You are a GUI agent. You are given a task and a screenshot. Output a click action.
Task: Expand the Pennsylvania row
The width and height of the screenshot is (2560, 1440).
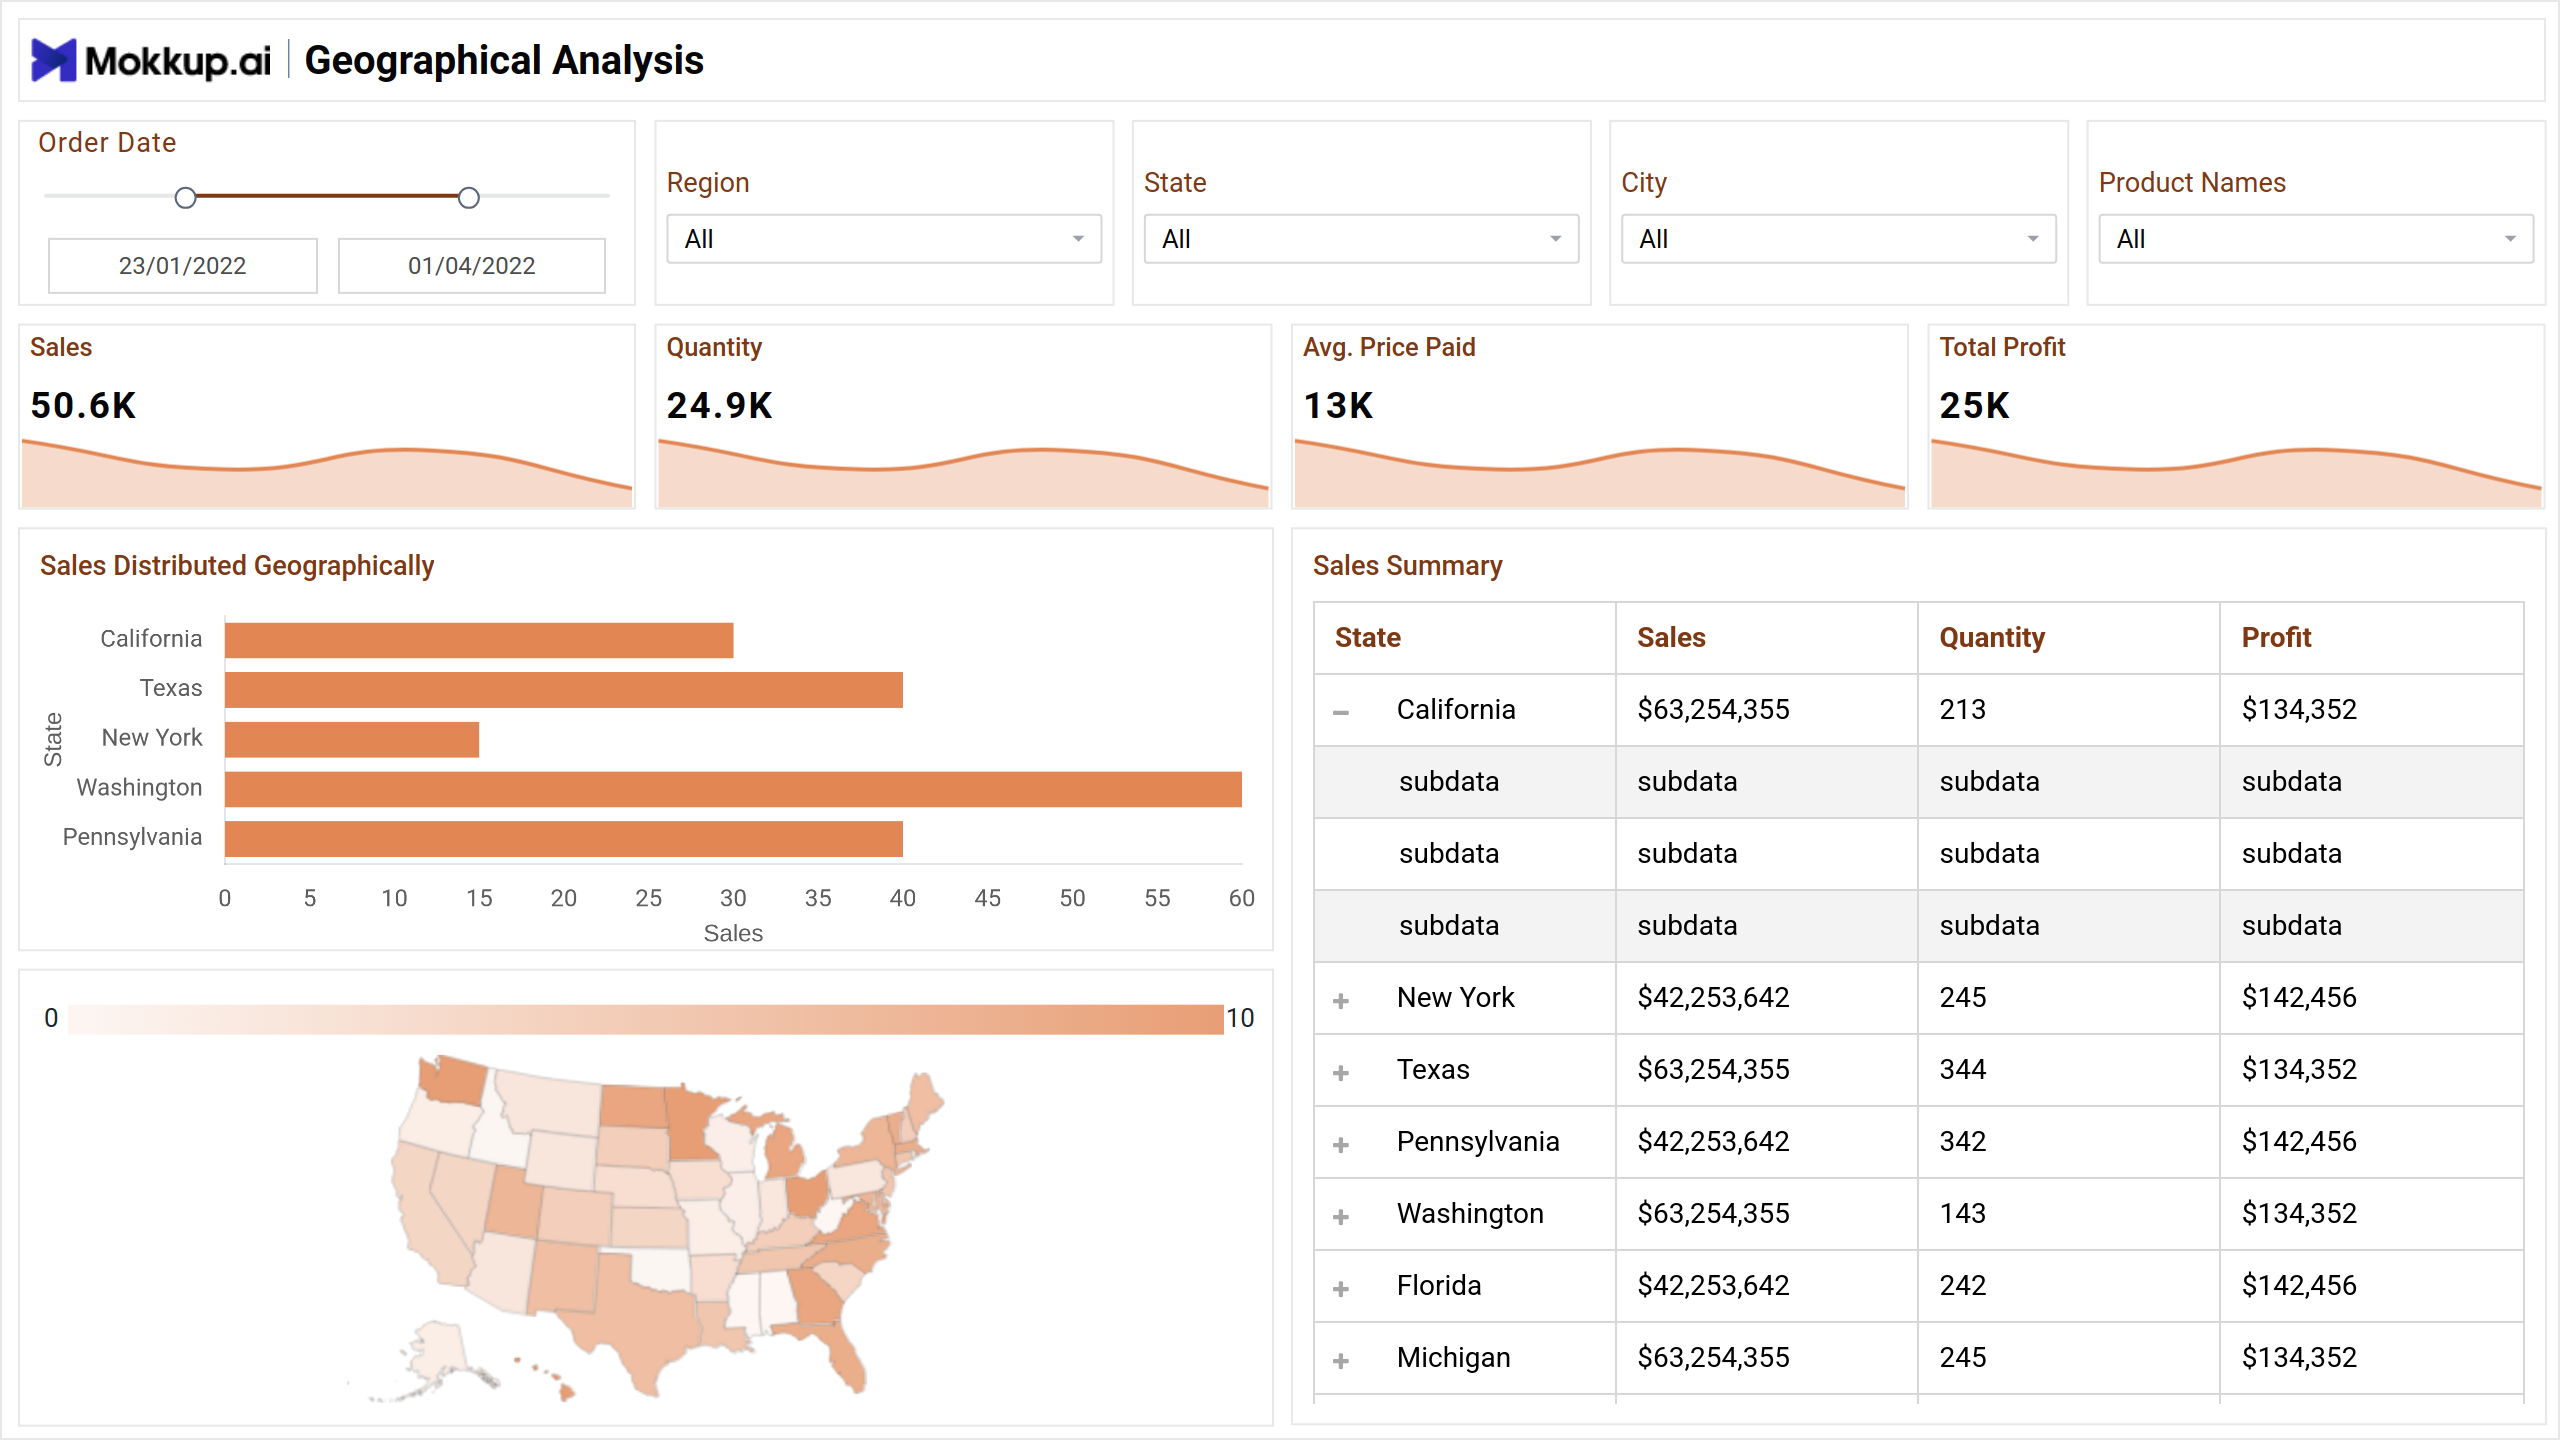coord(1341,1143)
